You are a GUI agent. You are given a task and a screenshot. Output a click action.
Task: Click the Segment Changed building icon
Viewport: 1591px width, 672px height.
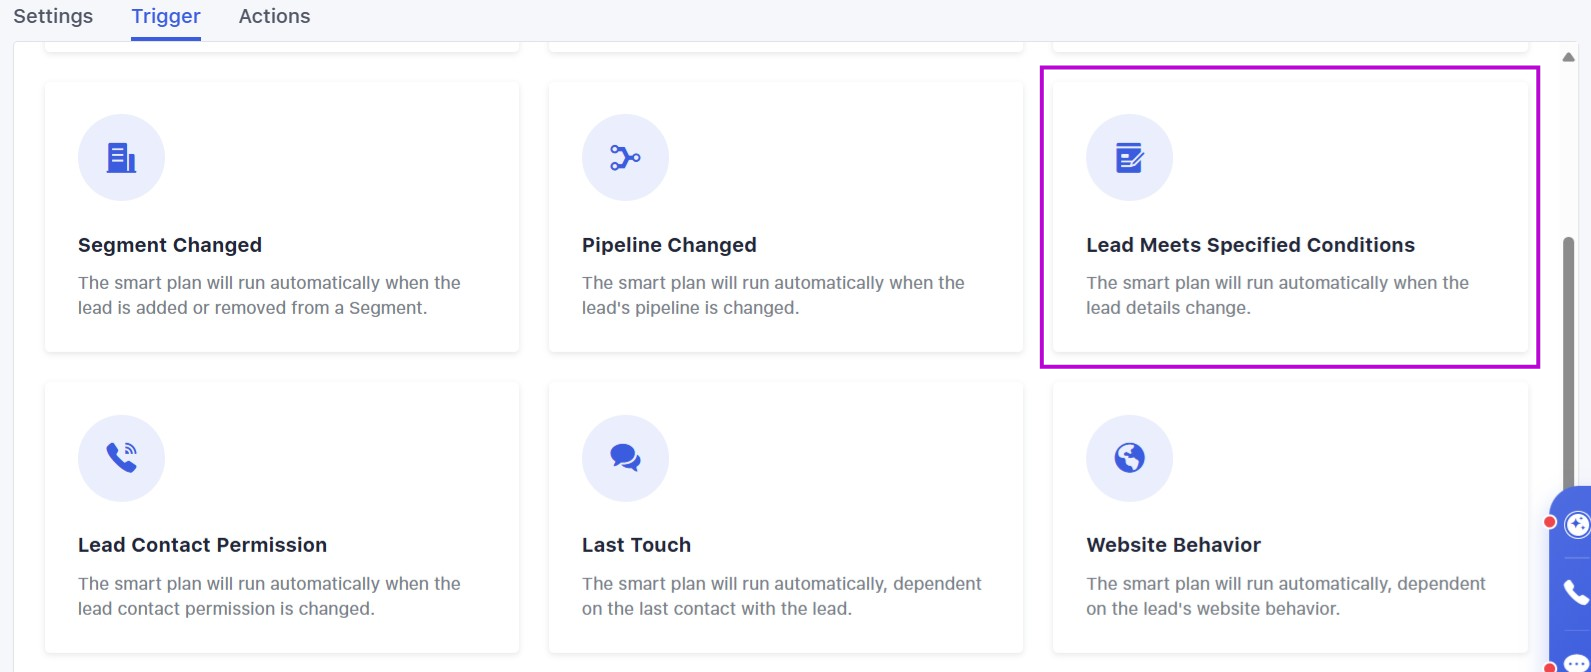[x=121, y=158]
